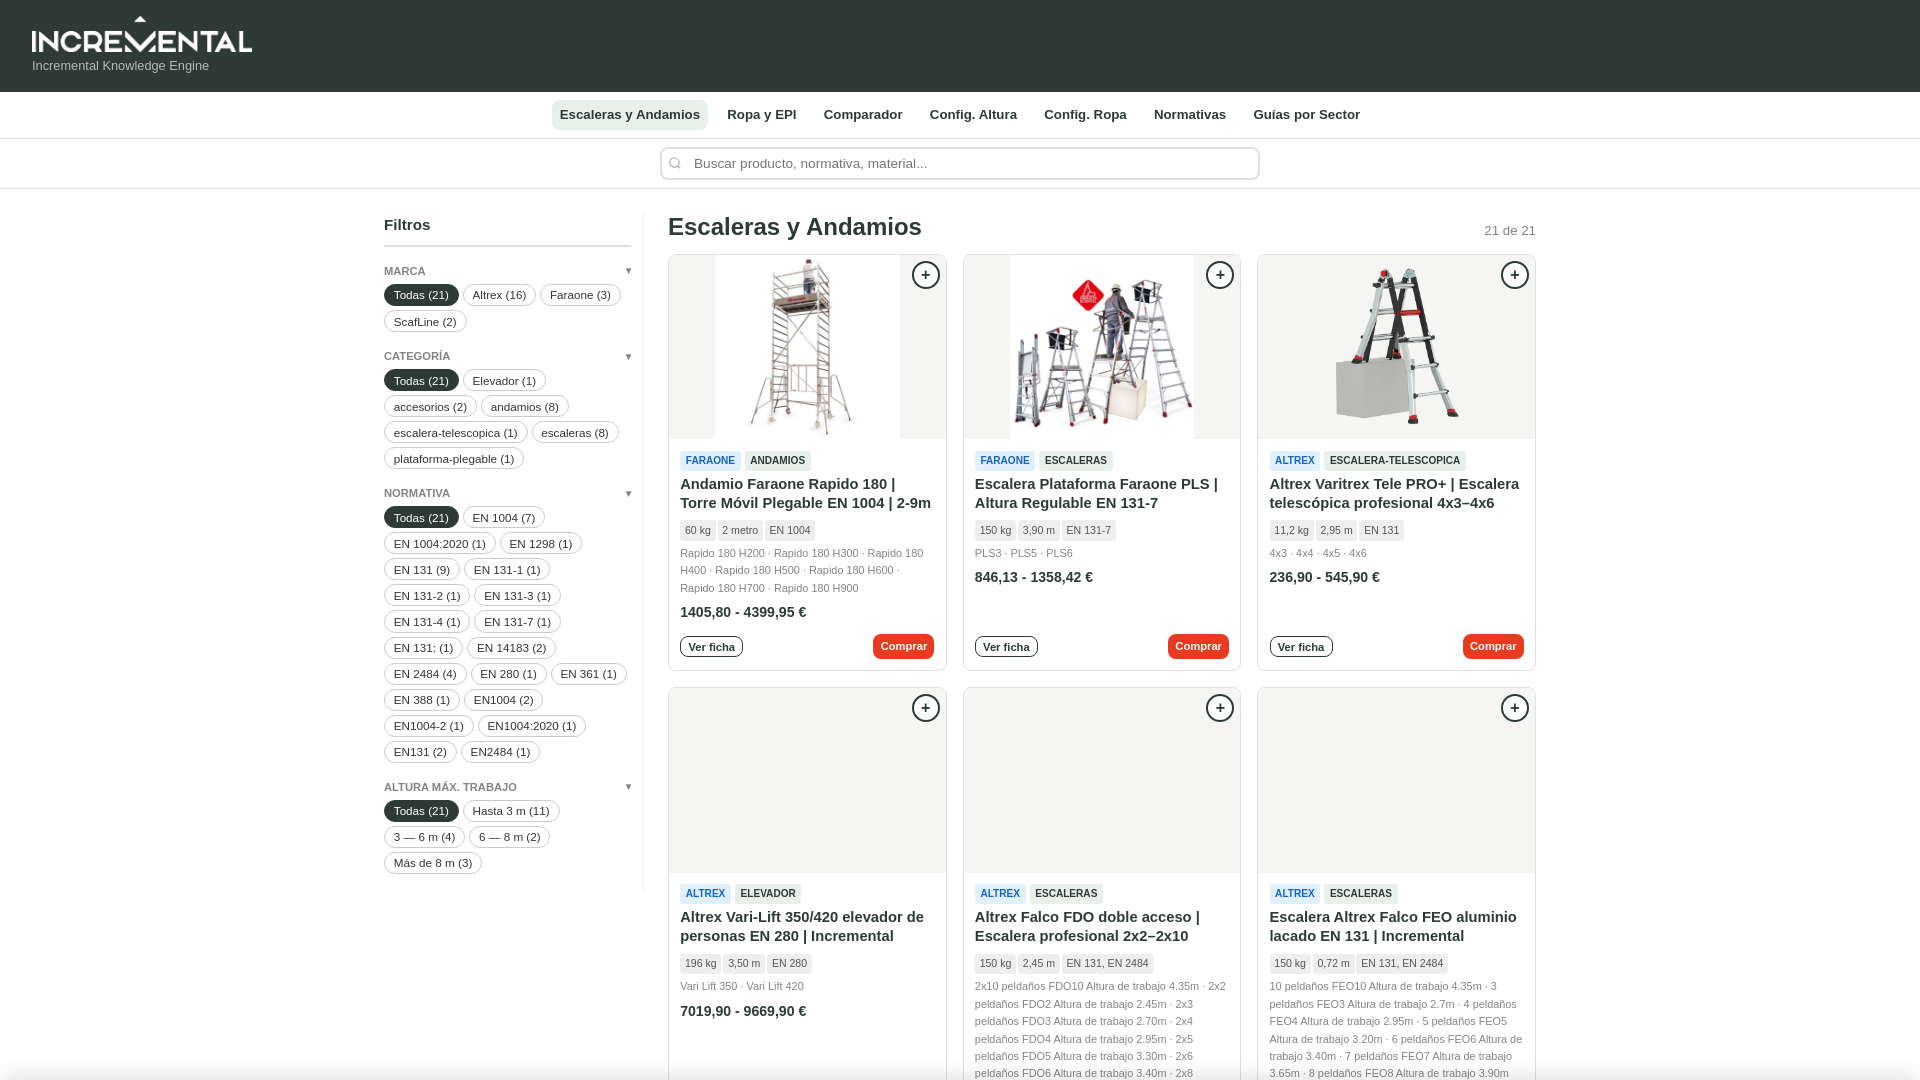1920x1080 pixels.
Task: Filter category accesorios (2)
Action: (430, 406)
